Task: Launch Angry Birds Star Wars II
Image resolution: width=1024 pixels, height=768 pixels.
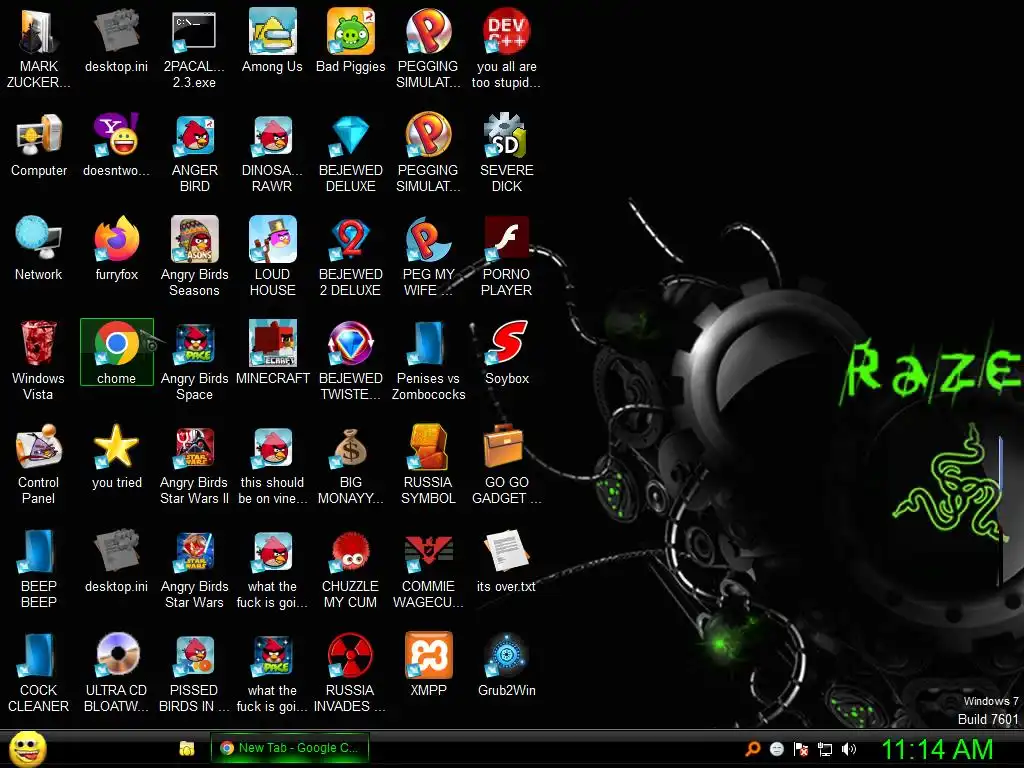Action: 194,464
